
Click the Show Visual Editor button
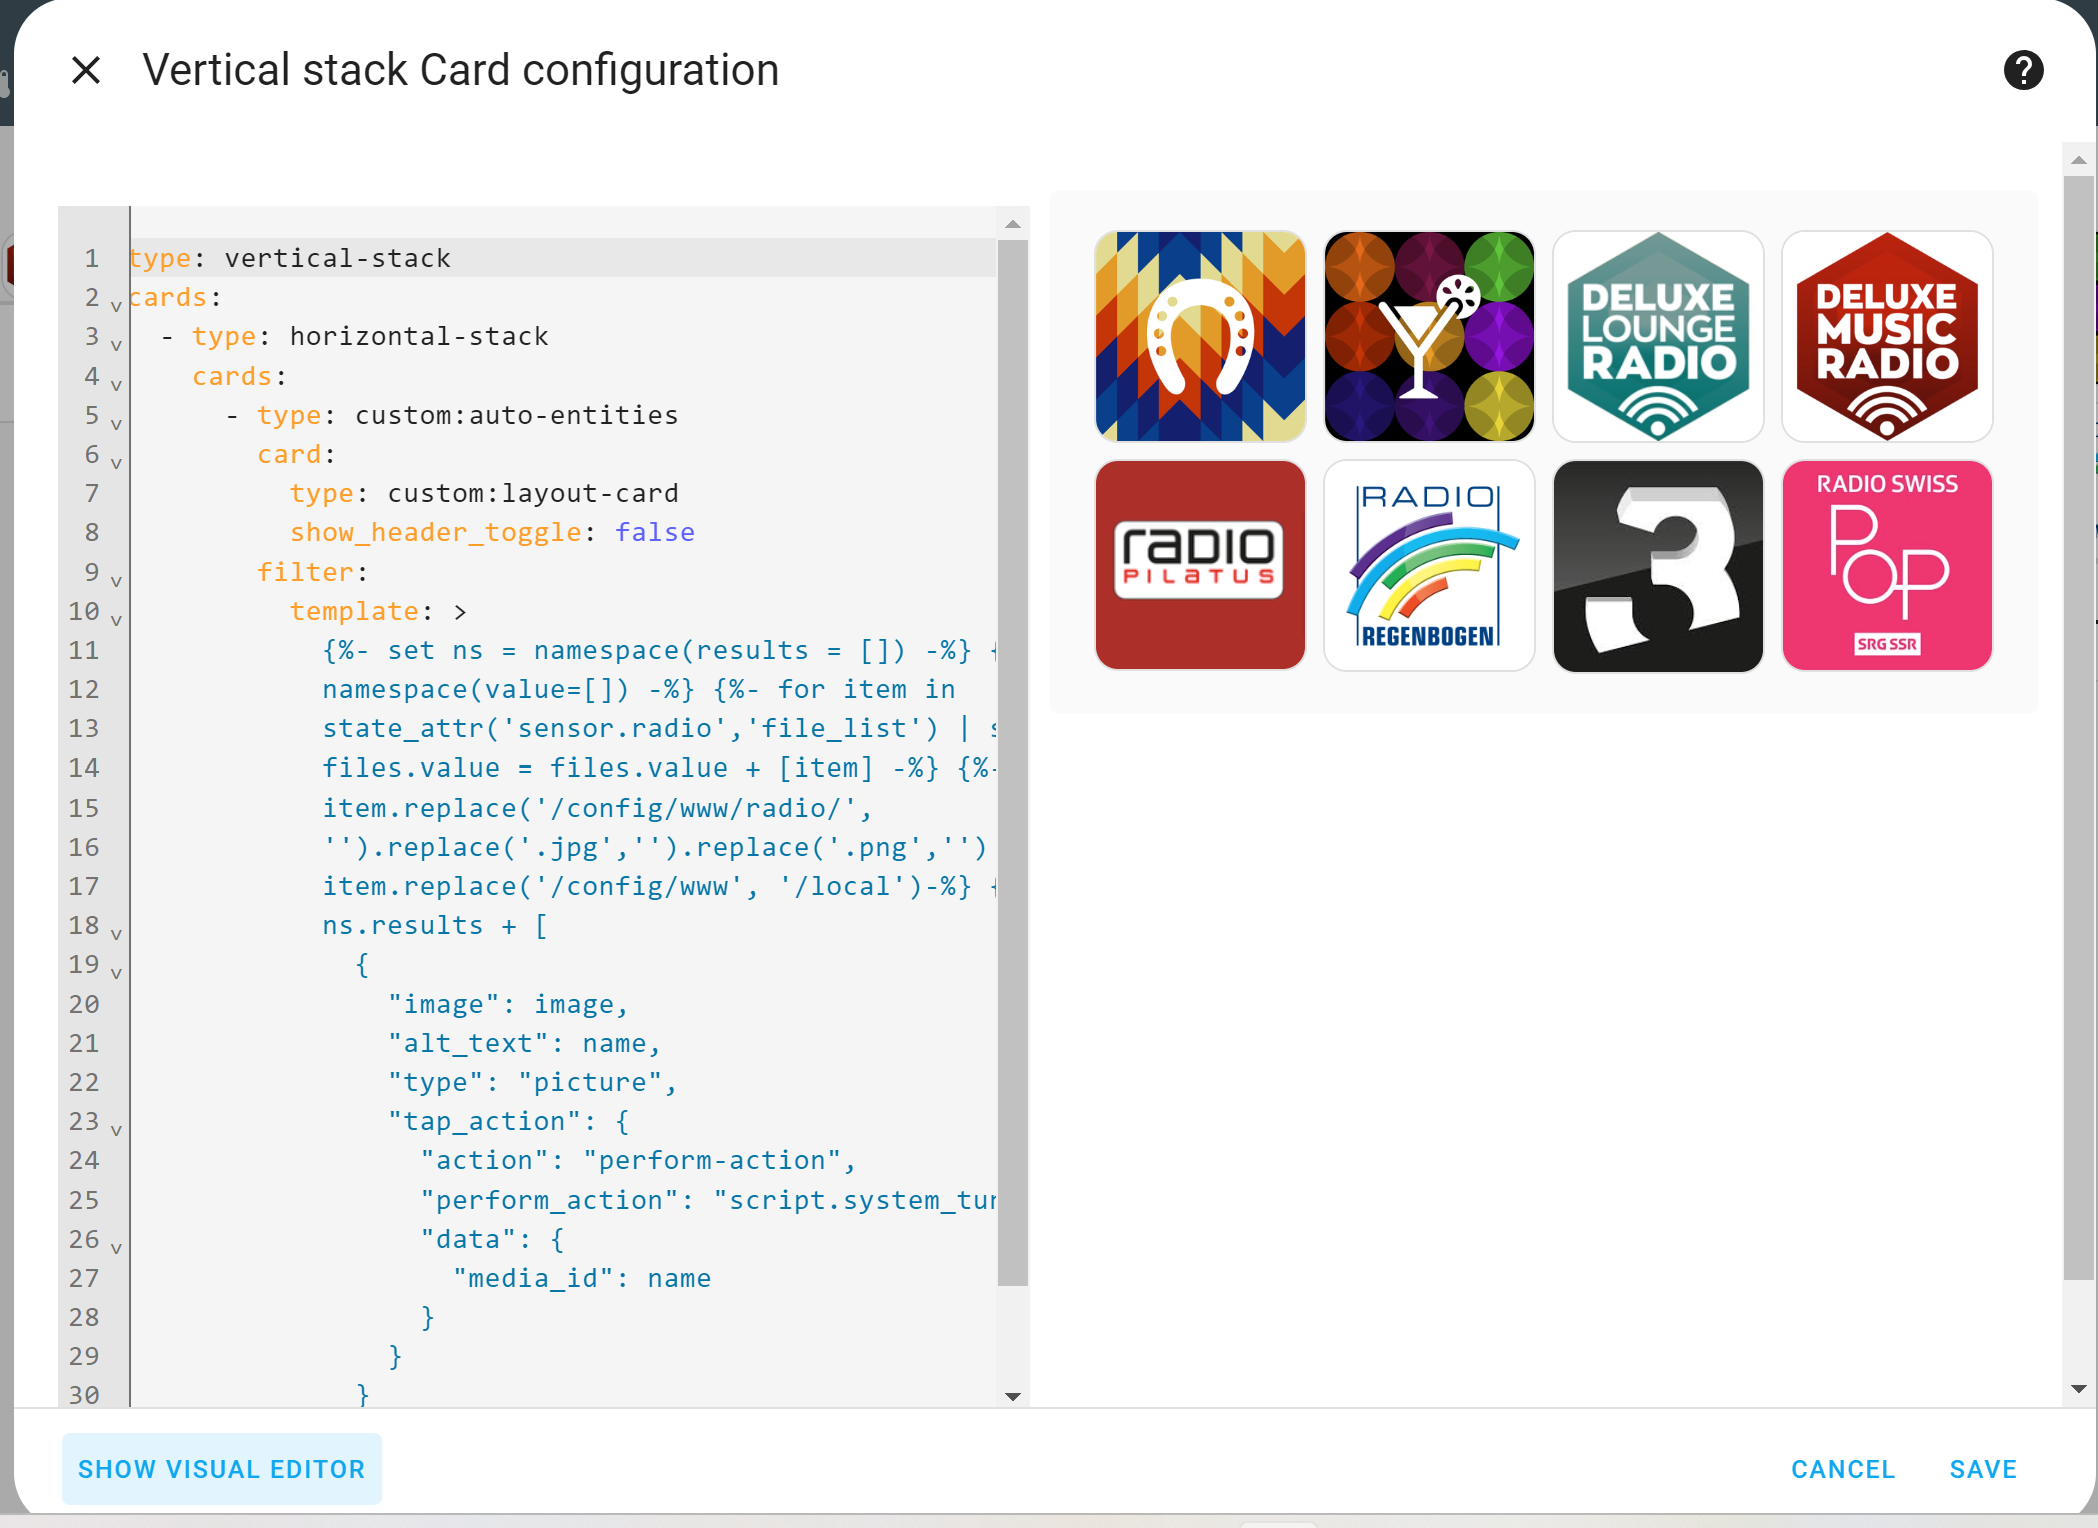[x=221, y=1469]
